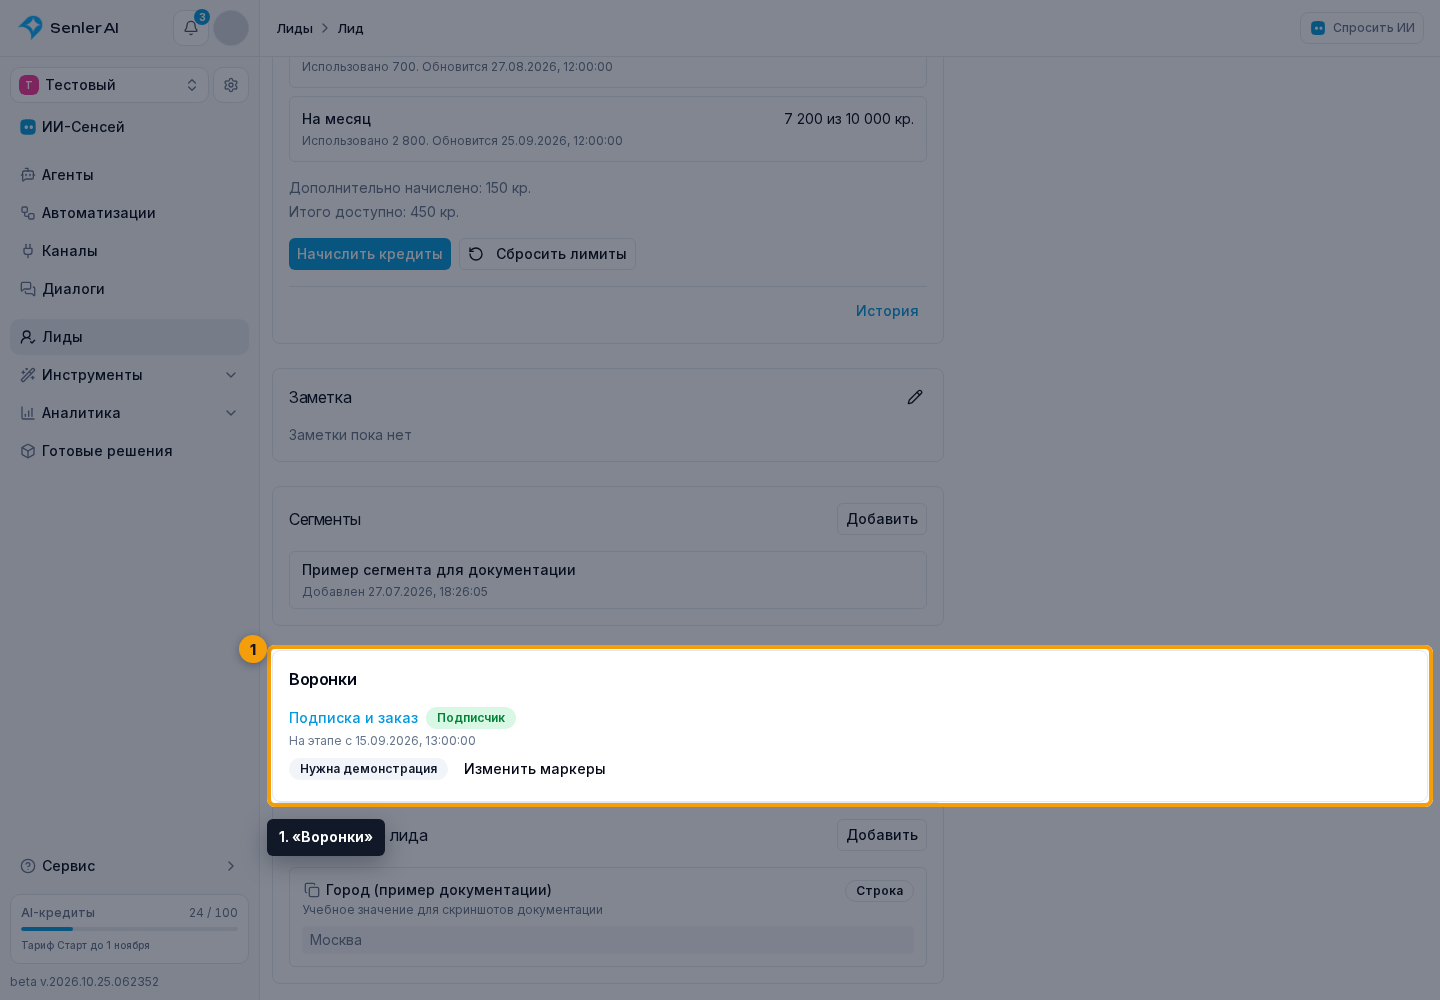
Task: Expand the Аналитика submenu
Action: coord(129,413)
